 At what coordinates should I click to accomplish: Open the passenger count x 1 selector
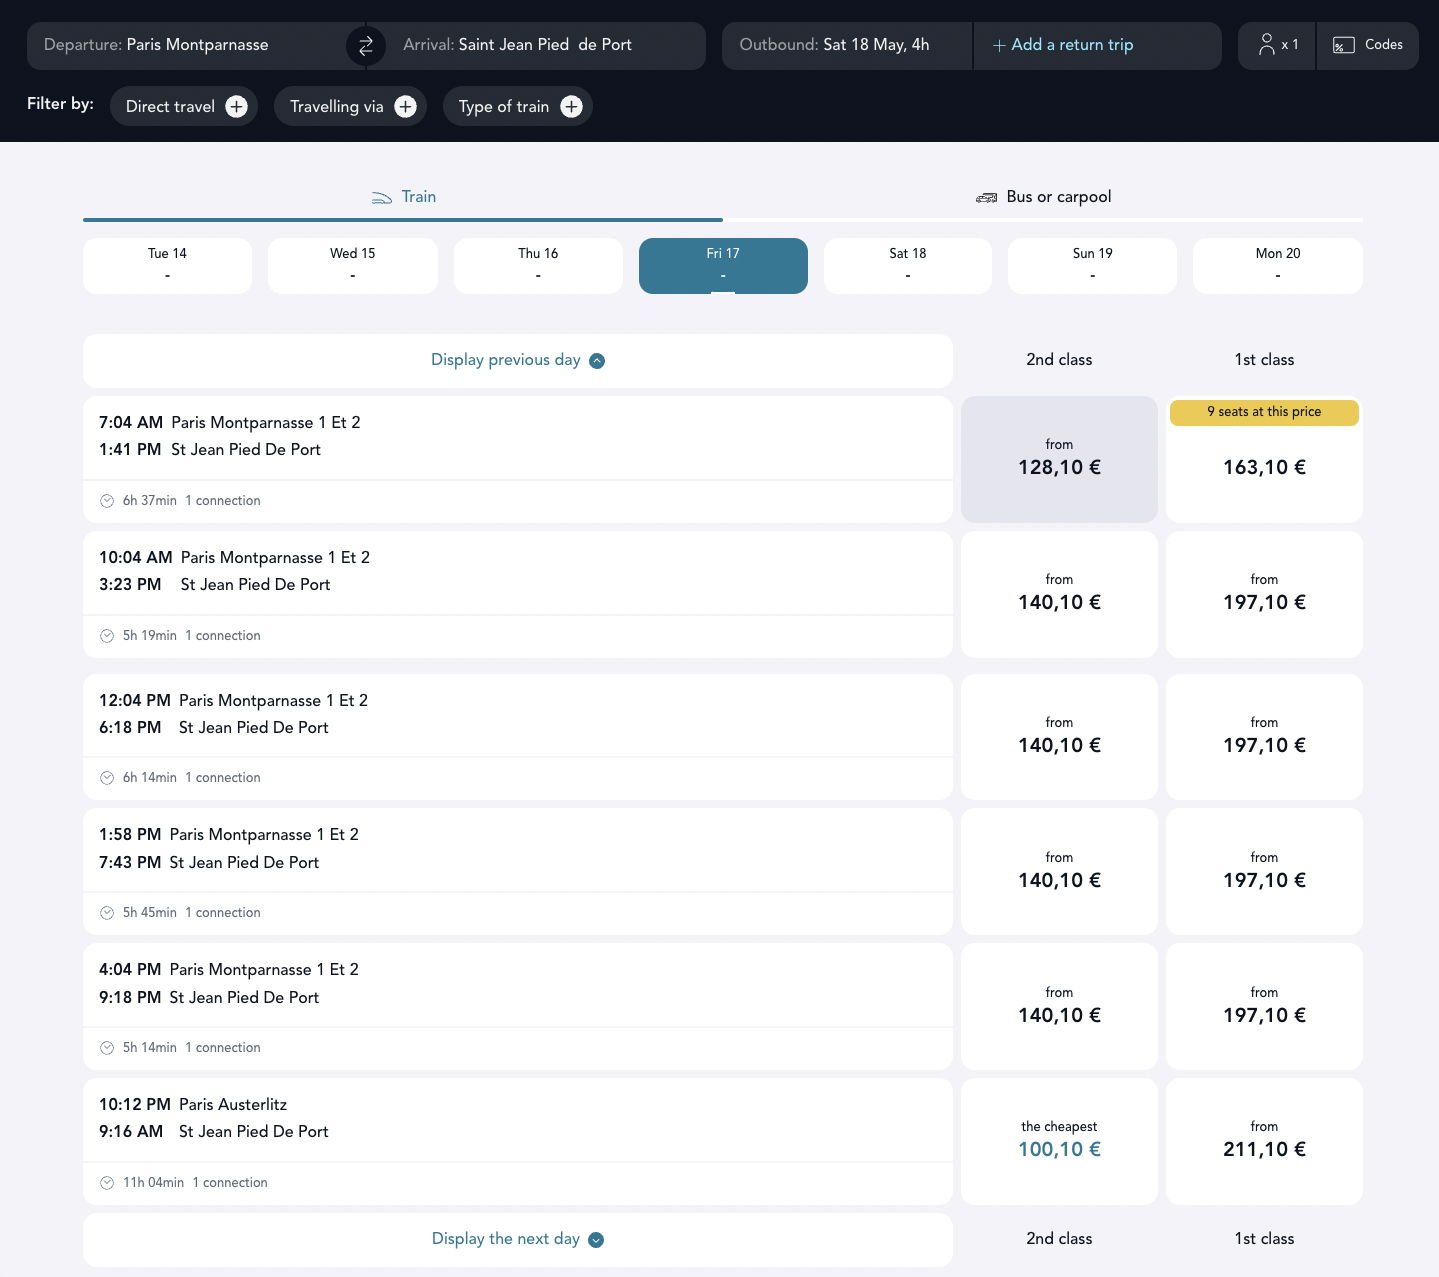1277,46
